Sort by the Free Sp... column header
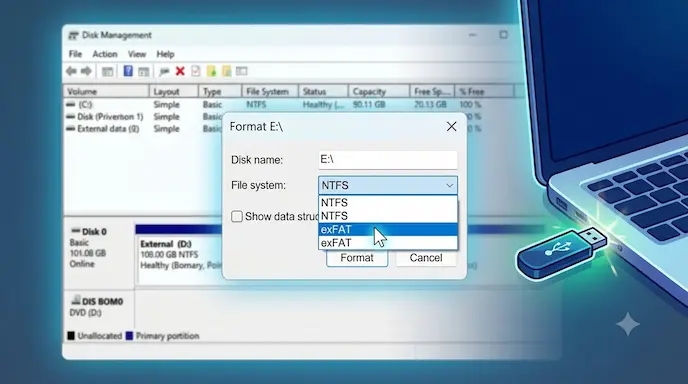Screen dimensions: 688x384 (432, 91)
